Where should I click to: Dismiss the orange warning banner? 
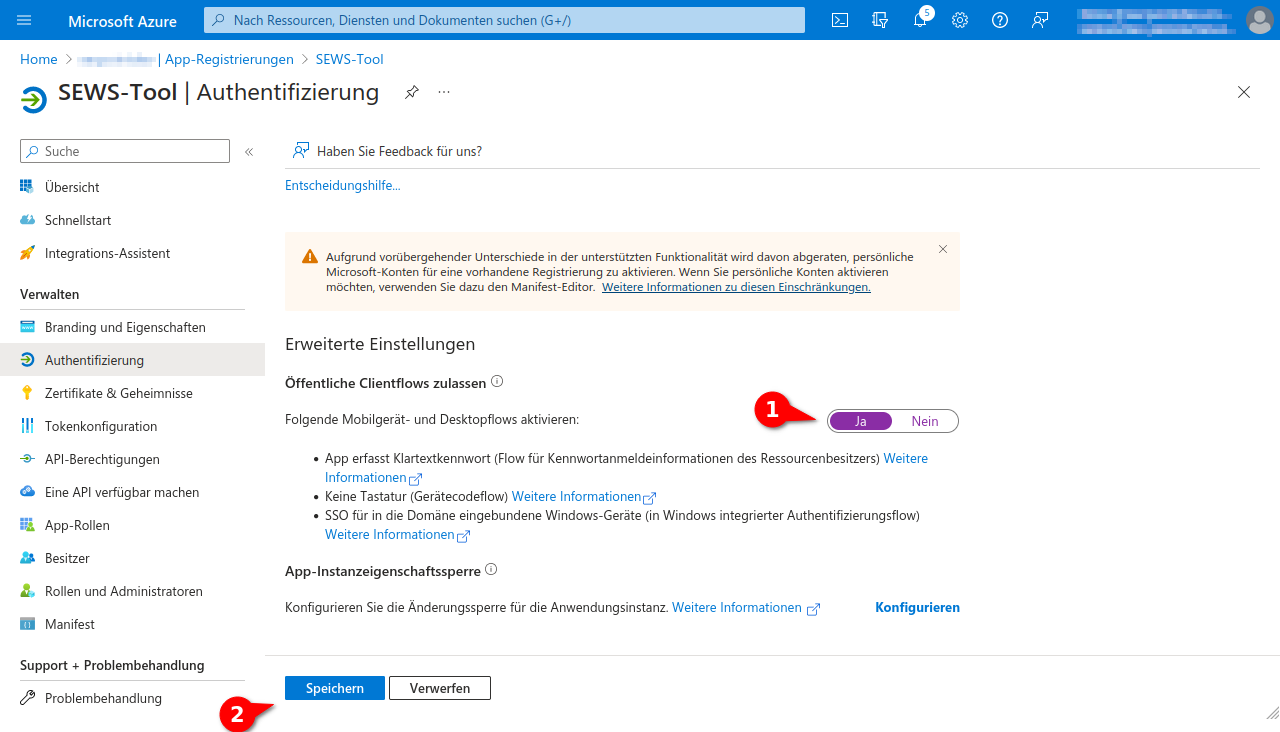[x=943, y=249]
